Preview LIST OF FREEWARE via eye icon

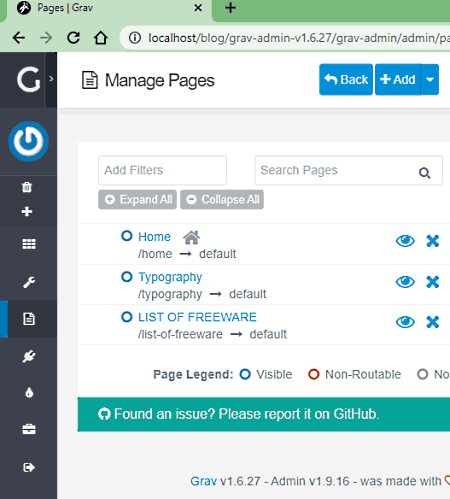coord(405,322)
